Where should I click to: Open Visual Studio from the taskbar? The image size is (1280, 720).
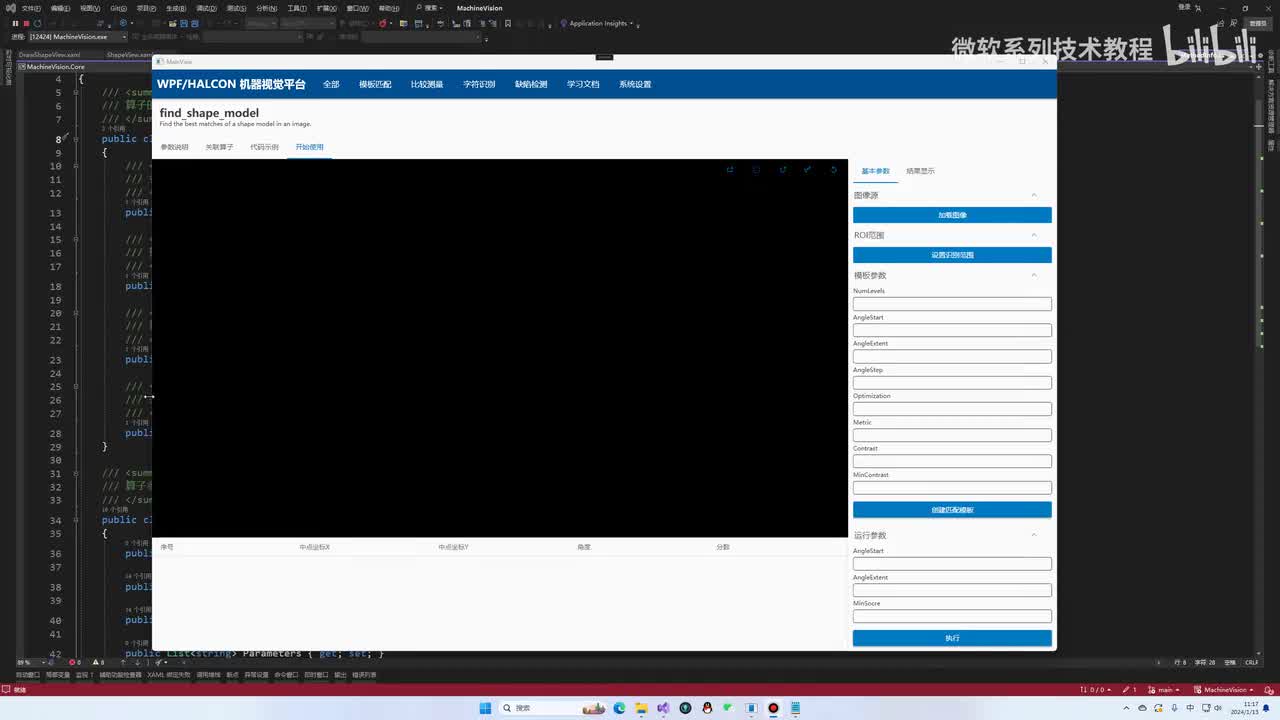coord(663,708)
